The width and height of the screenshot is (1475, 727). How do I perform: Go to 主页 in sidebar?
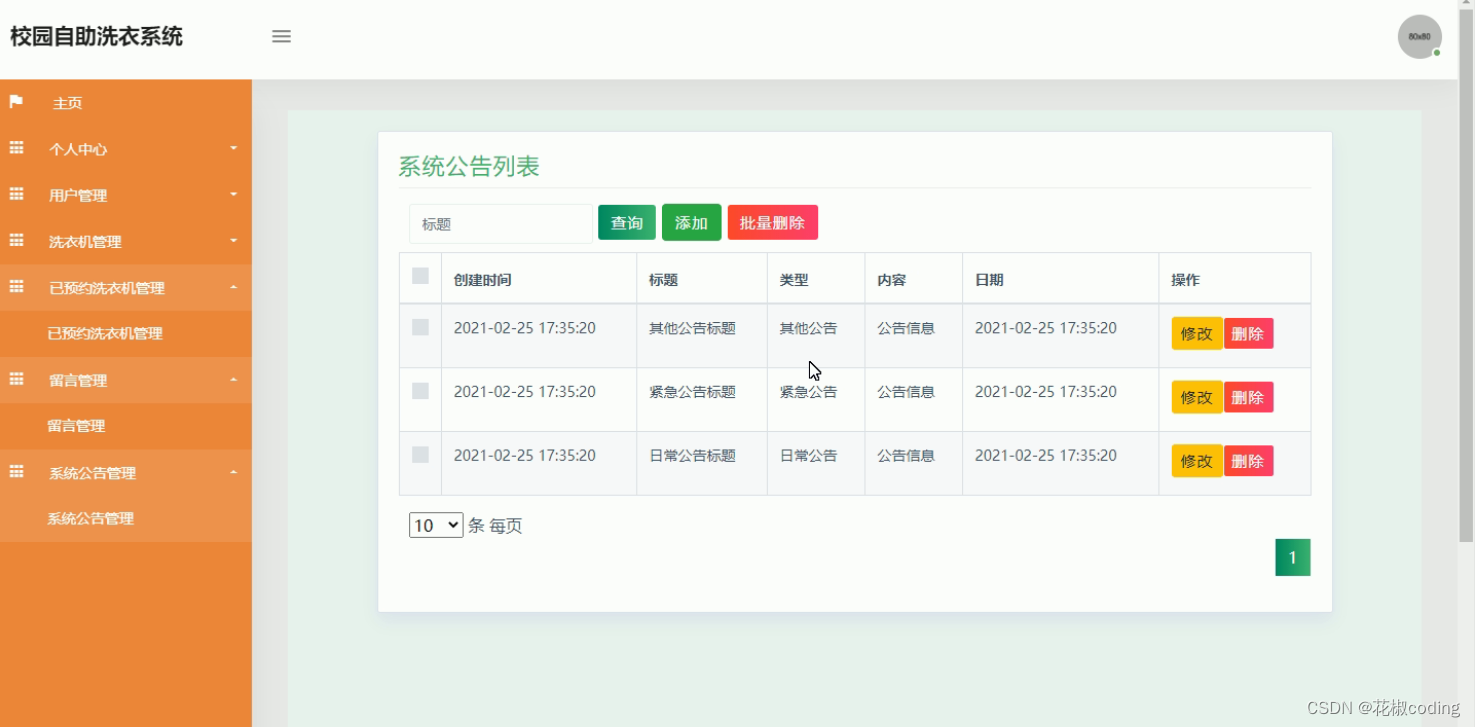[x=126, y=103]
